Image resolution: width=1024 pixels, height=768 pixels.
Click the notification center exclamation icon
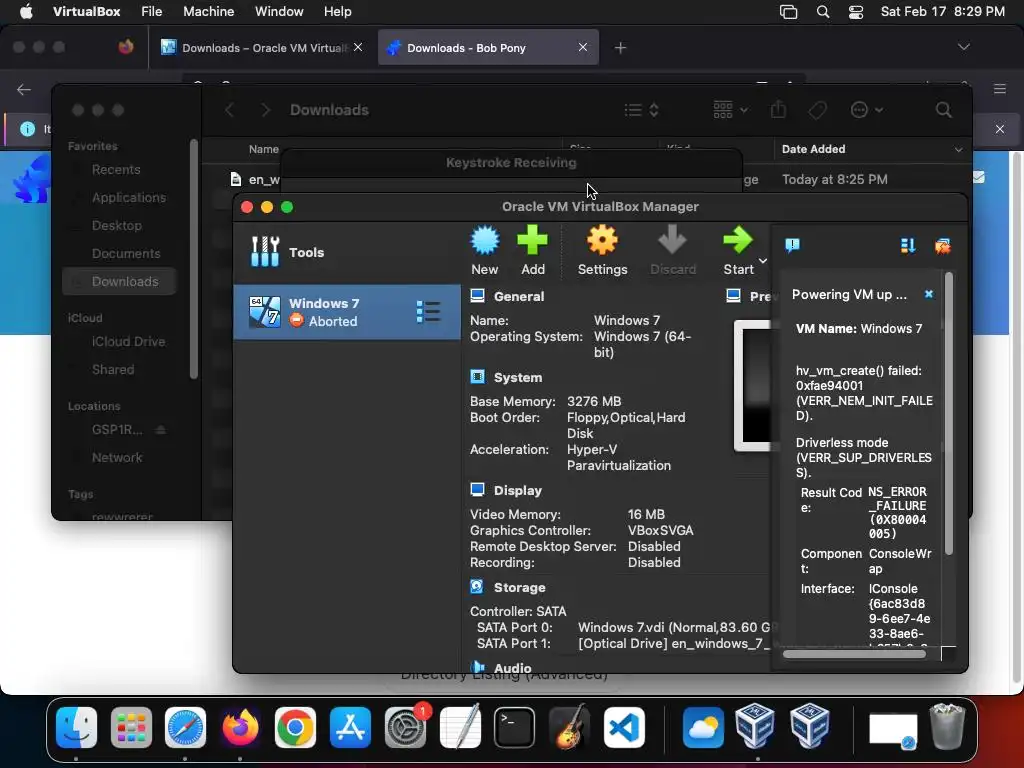[x=792, y=246]
